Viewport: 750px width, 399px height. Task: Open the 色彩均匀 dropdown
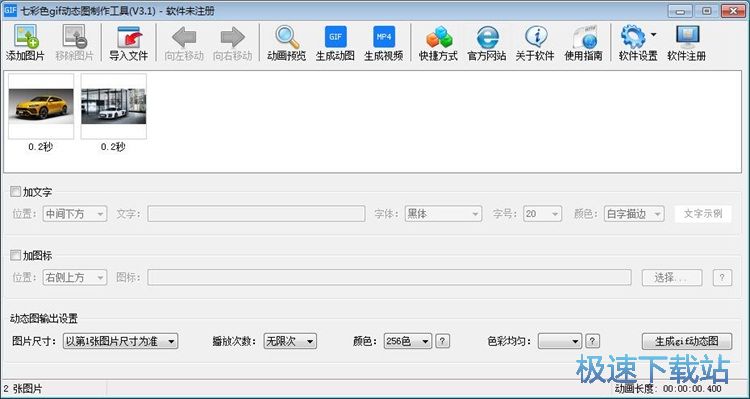[560, 341]
